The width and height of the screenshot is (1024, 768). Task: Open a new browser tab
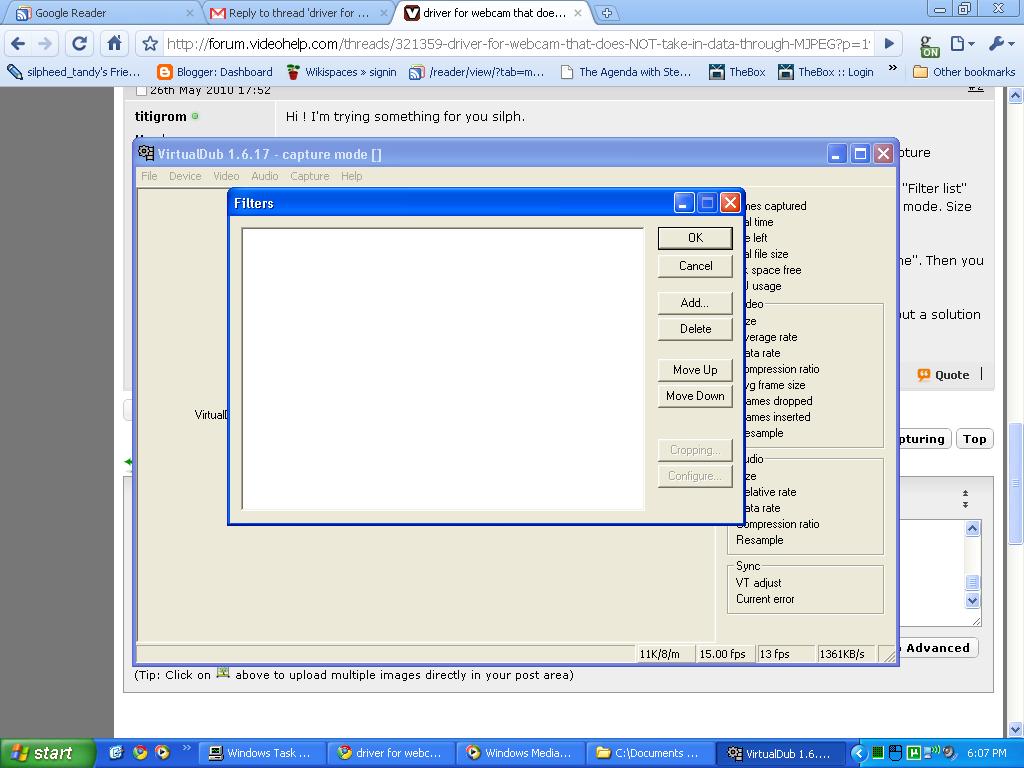607,12
